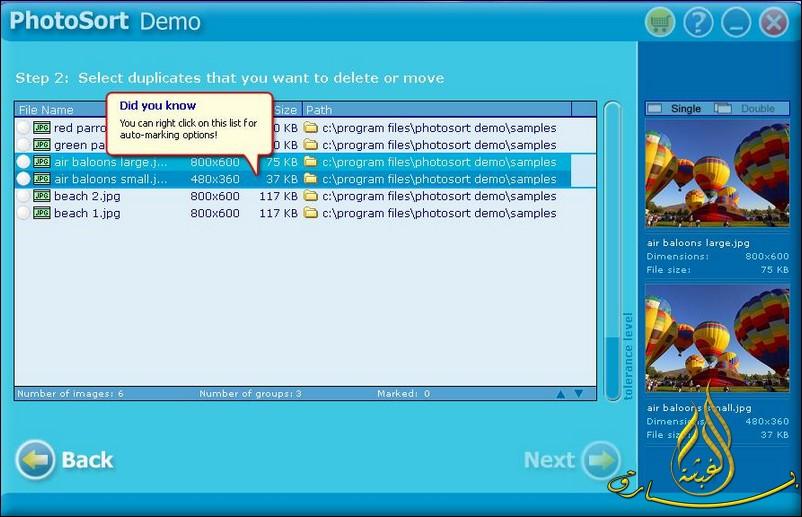Mark checkbox for red parrot file

(x=24, y=128)
